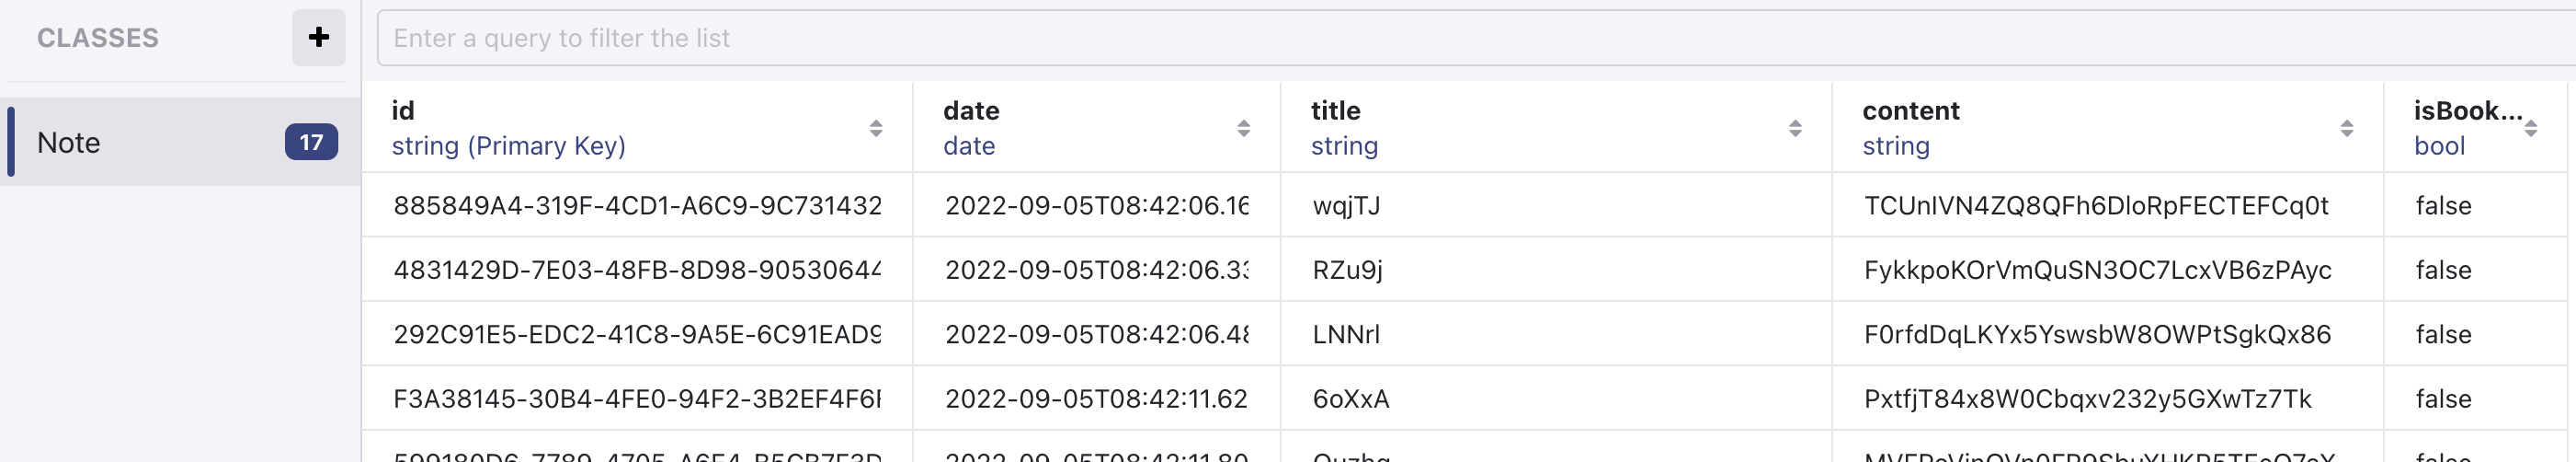Sort by content column arrows
The height and width of the screenshot is (462, 2576).
click(2346, 128)
